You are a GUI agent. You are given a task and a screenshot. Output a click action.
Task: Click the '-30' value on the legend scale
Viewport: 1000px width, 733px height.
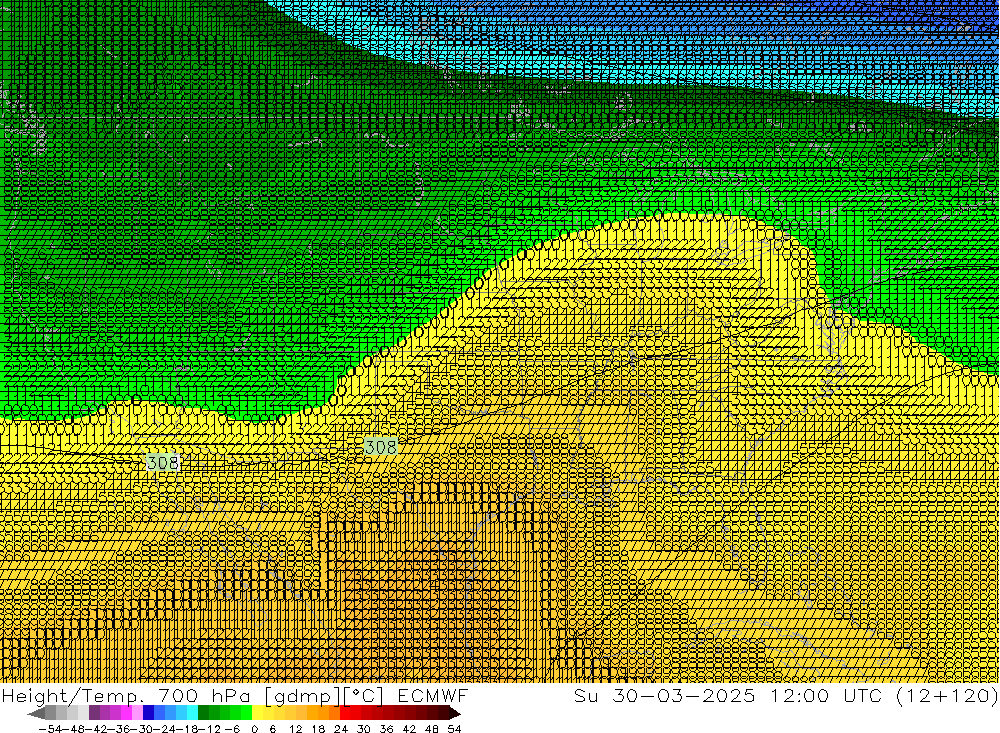pos(143,729)
